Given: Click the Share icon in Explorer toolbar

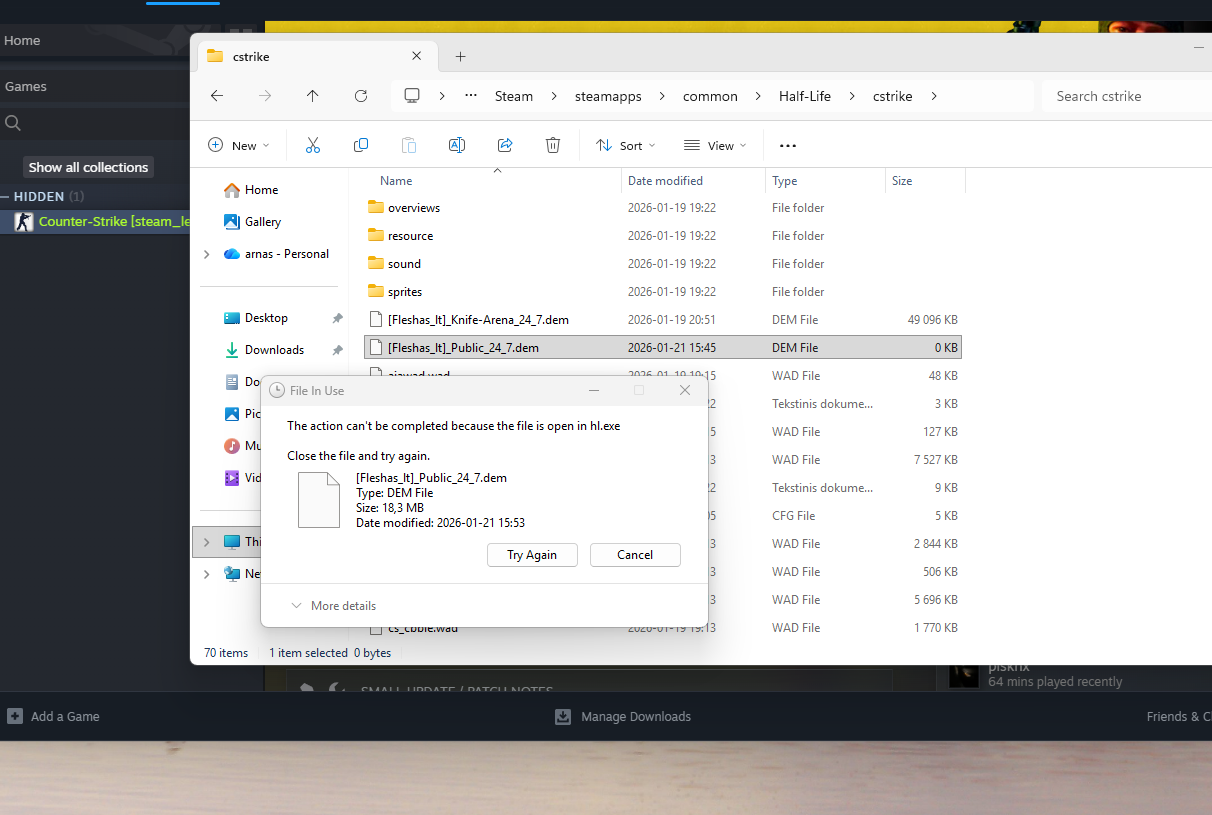Looking at the screenshot, I should (505, 145).
